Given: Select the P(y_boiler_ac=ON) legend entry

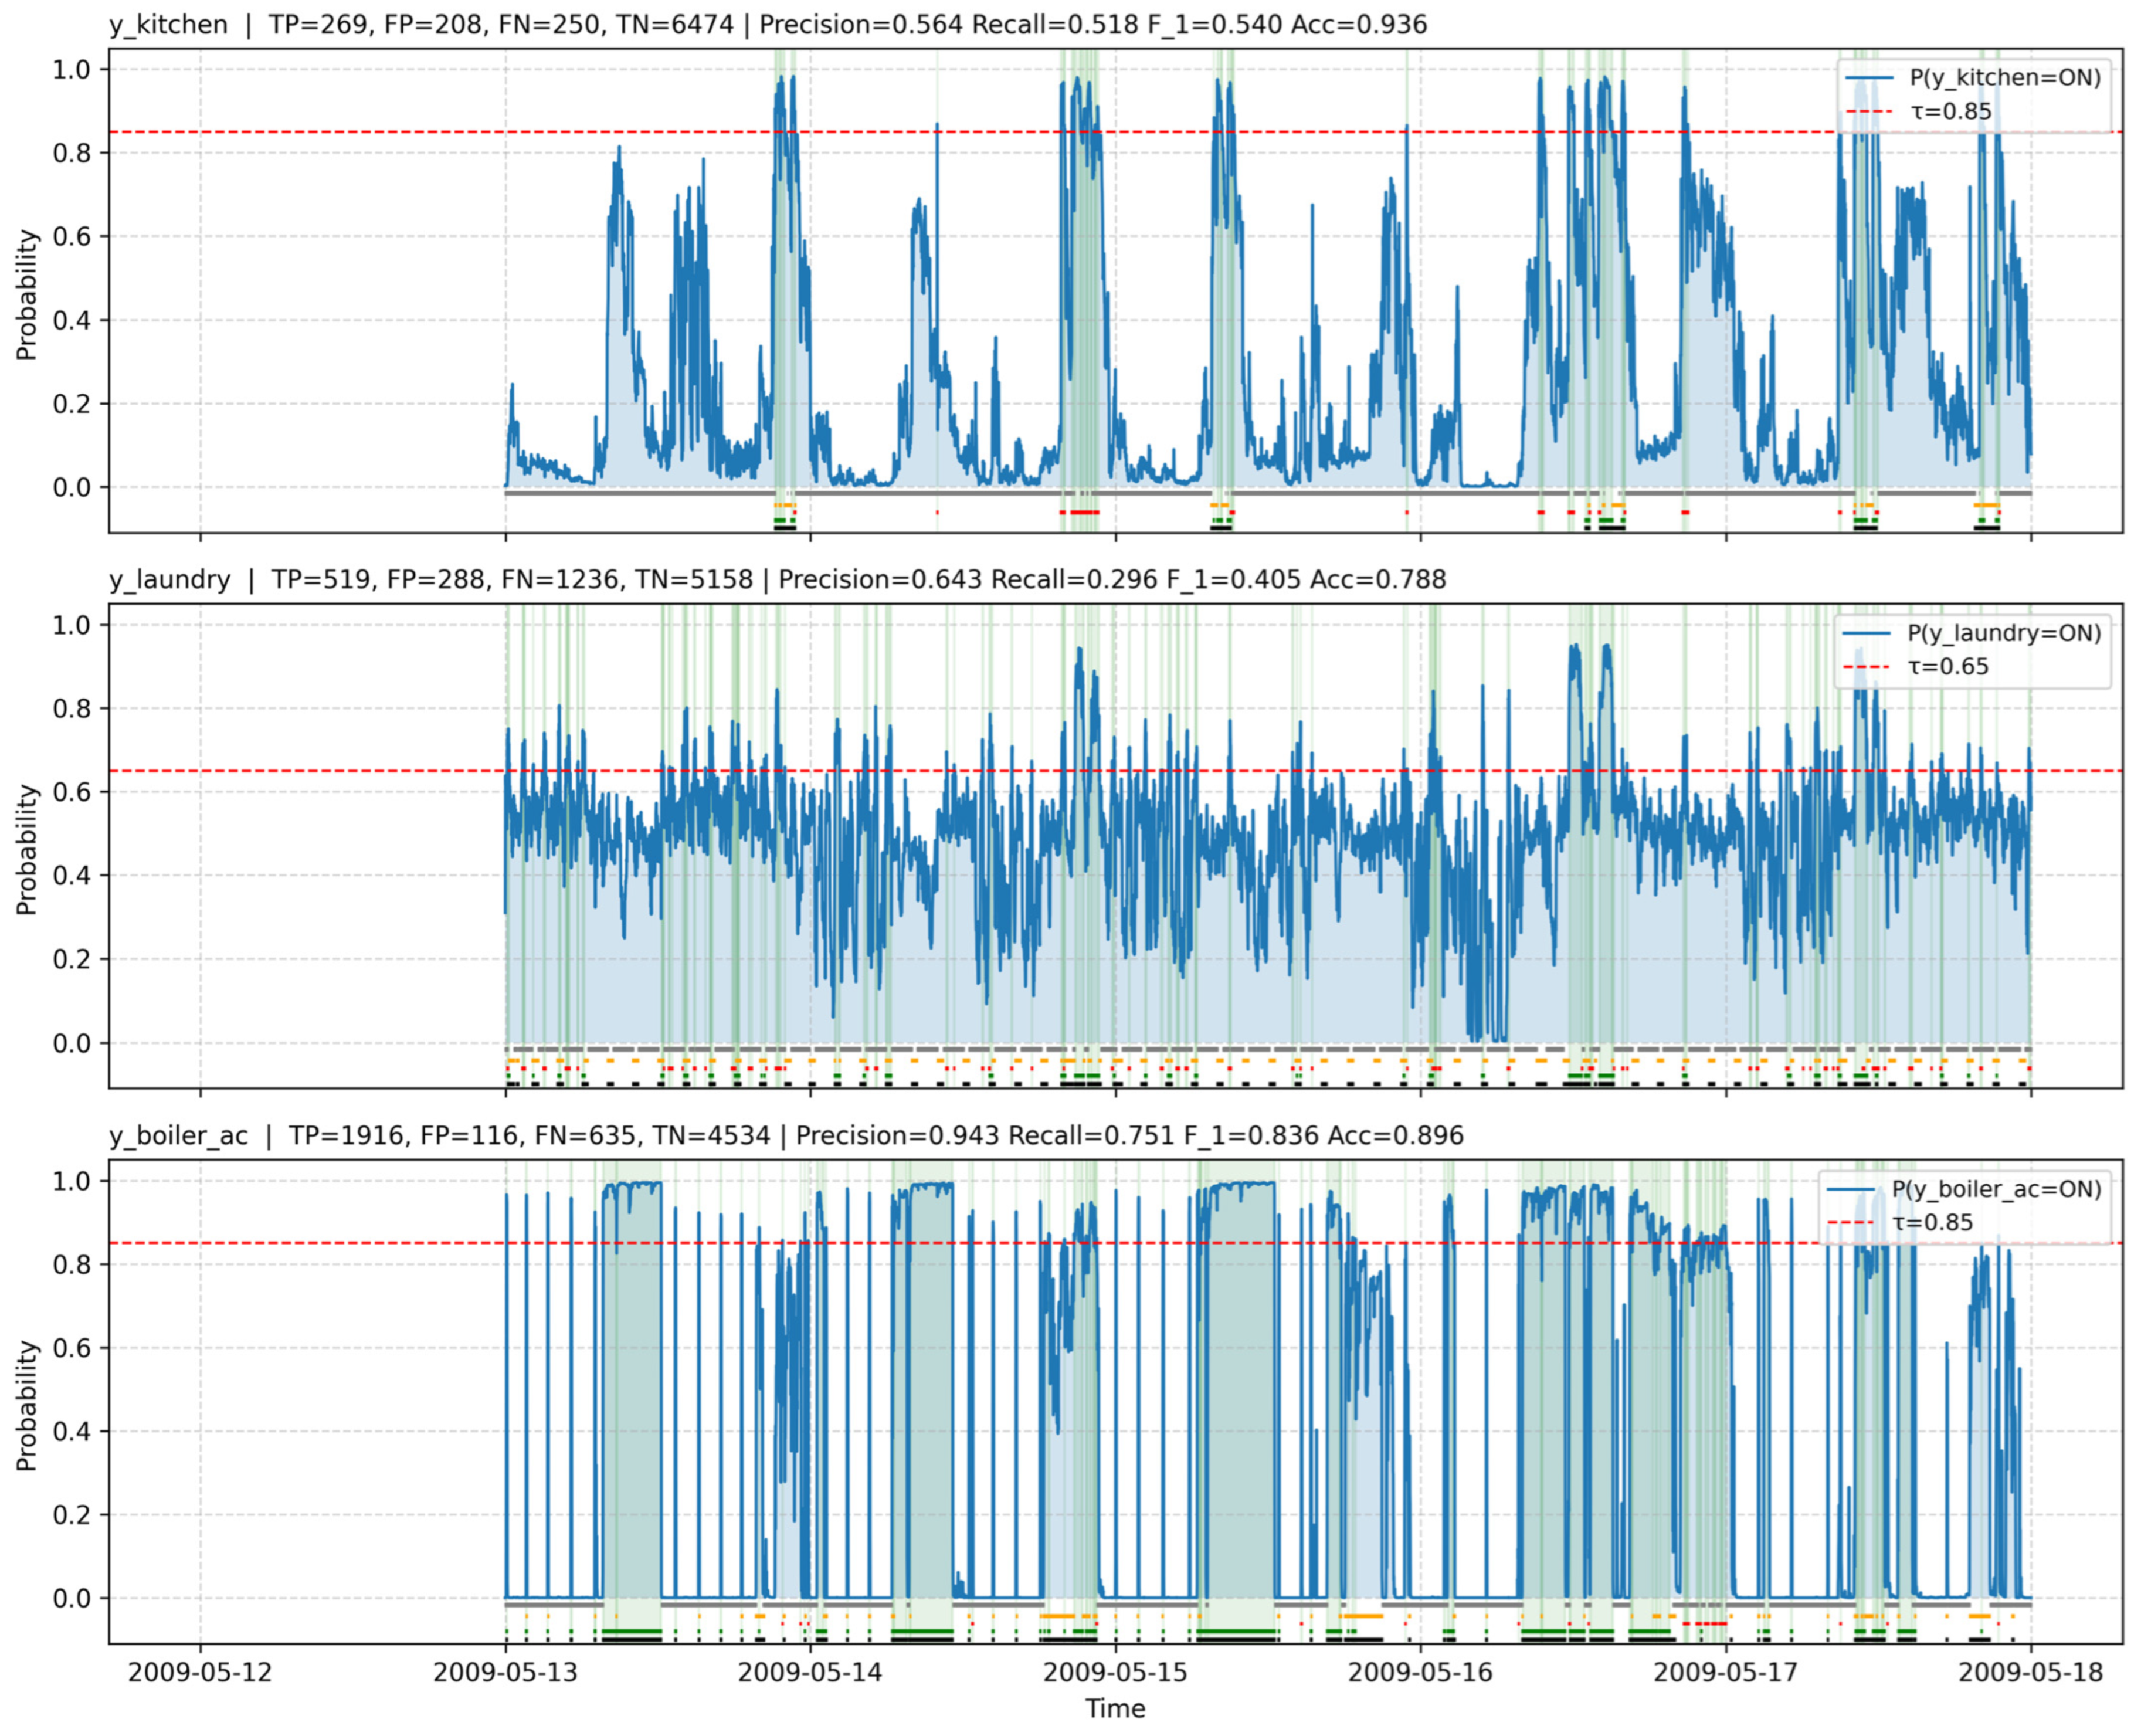Looking at the screenshot, I should point(1964,1189).
